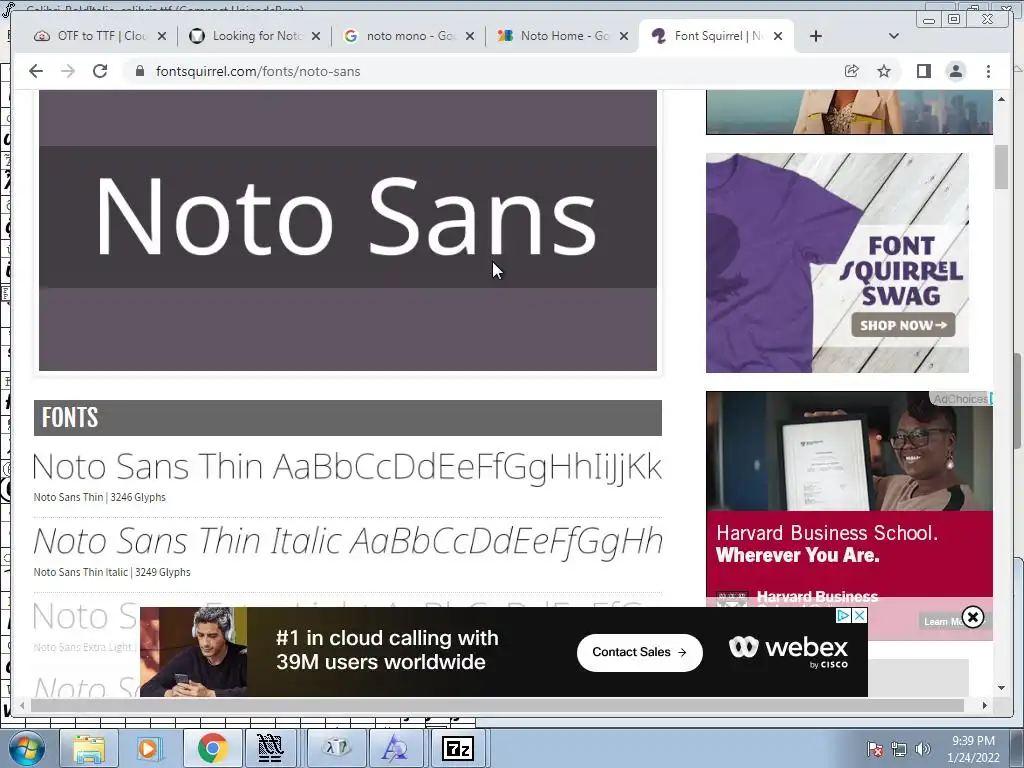Viewport: 1024px width, 768px height.
Task: Click the scroll down arrow
Action: (x=1001, y=688)
